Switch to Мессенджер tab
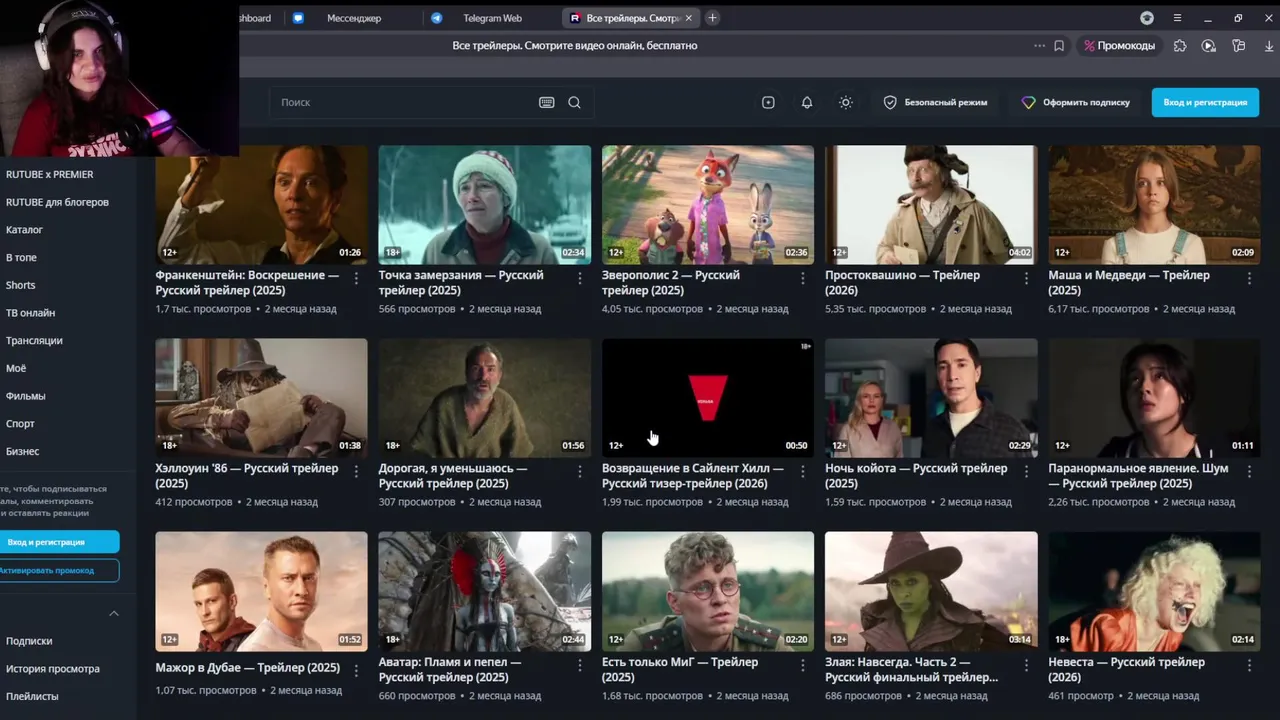The width and height of the screenshot is (1280, 720). point(354,18)
